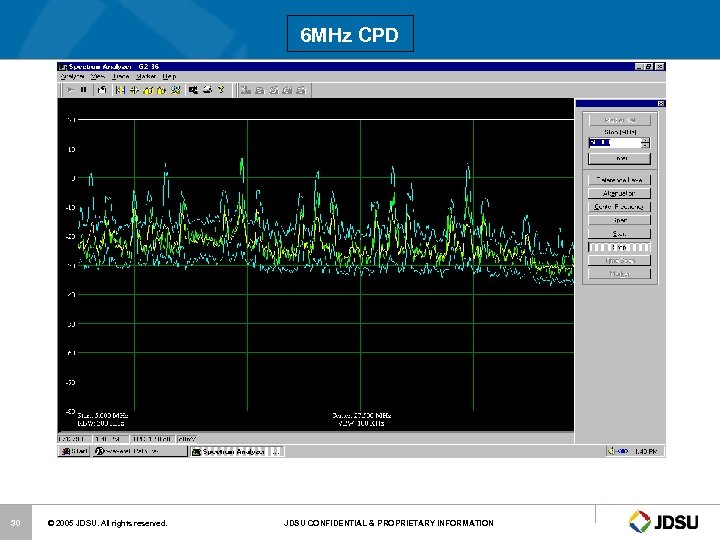Viewport: 720px width, 540px height.
Task: Click the print icon in the toolbar
Action: click(206, 89)
